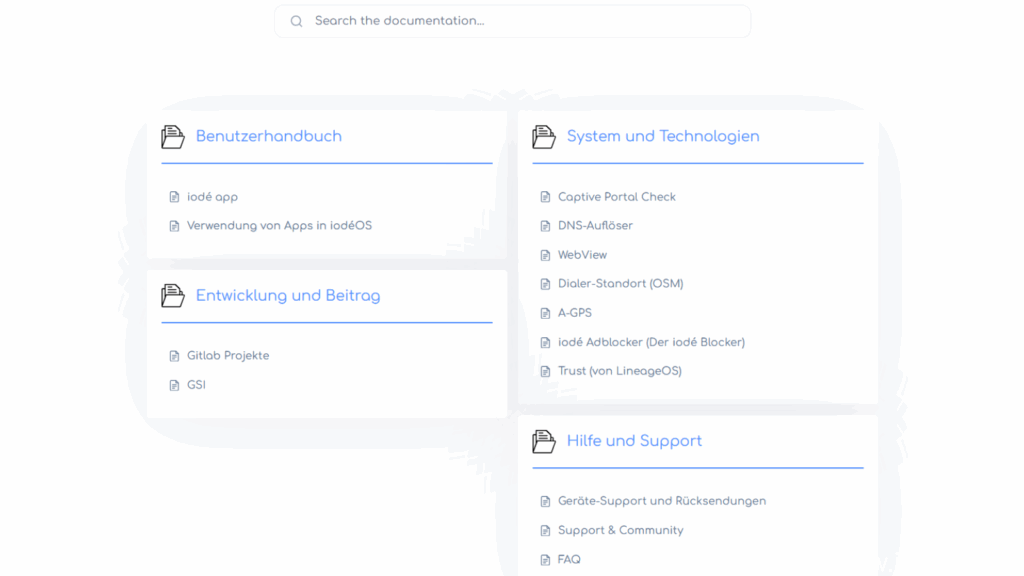Image resolution: width=1024 pixels, height=576 pixels.
Task: Click document icon next to A-GPS
Action: pyautogui.click(x=545, y=313)
